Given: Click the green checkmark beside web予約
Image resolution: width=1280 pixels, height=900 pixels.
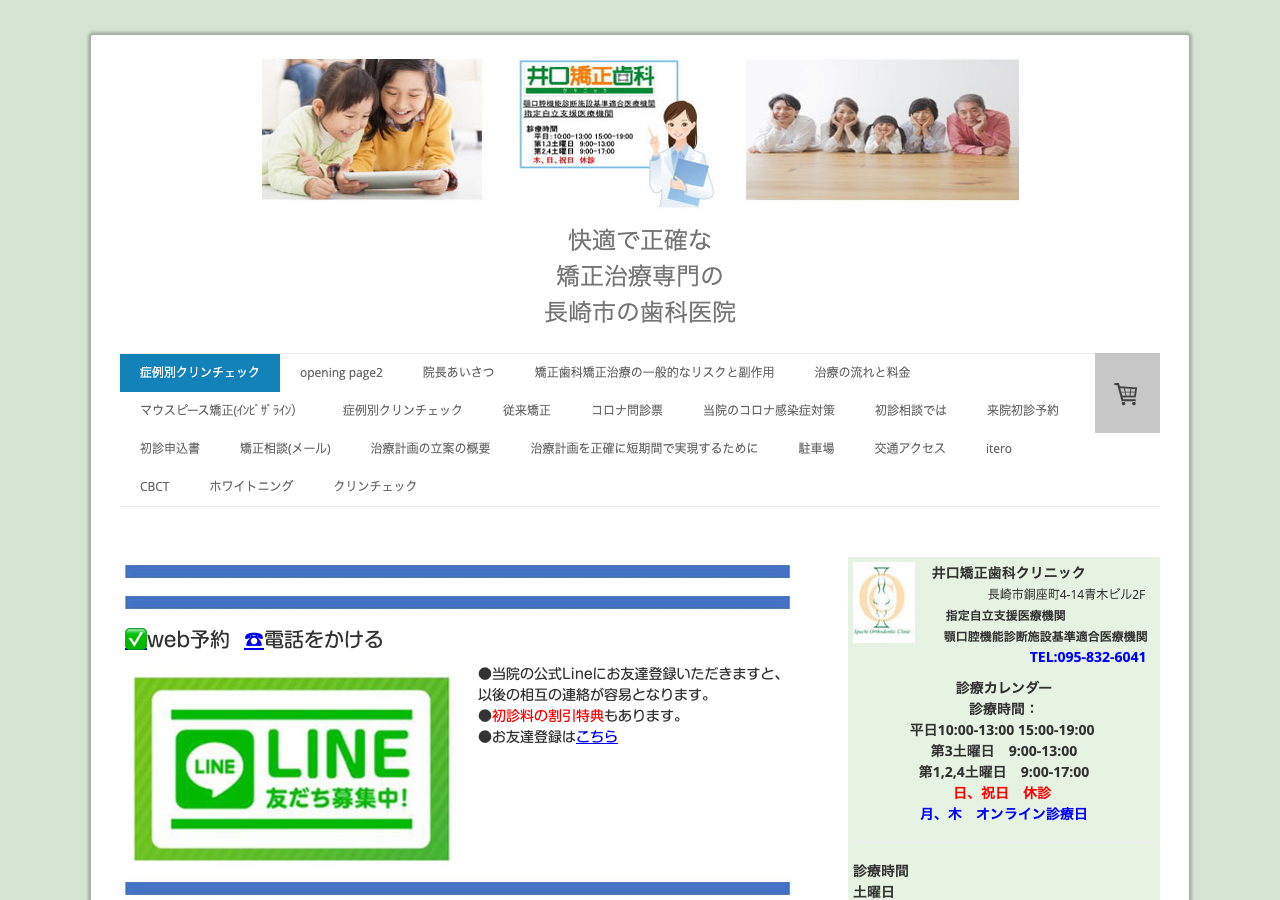Looking at the screenshot, I should coord(136,639).
